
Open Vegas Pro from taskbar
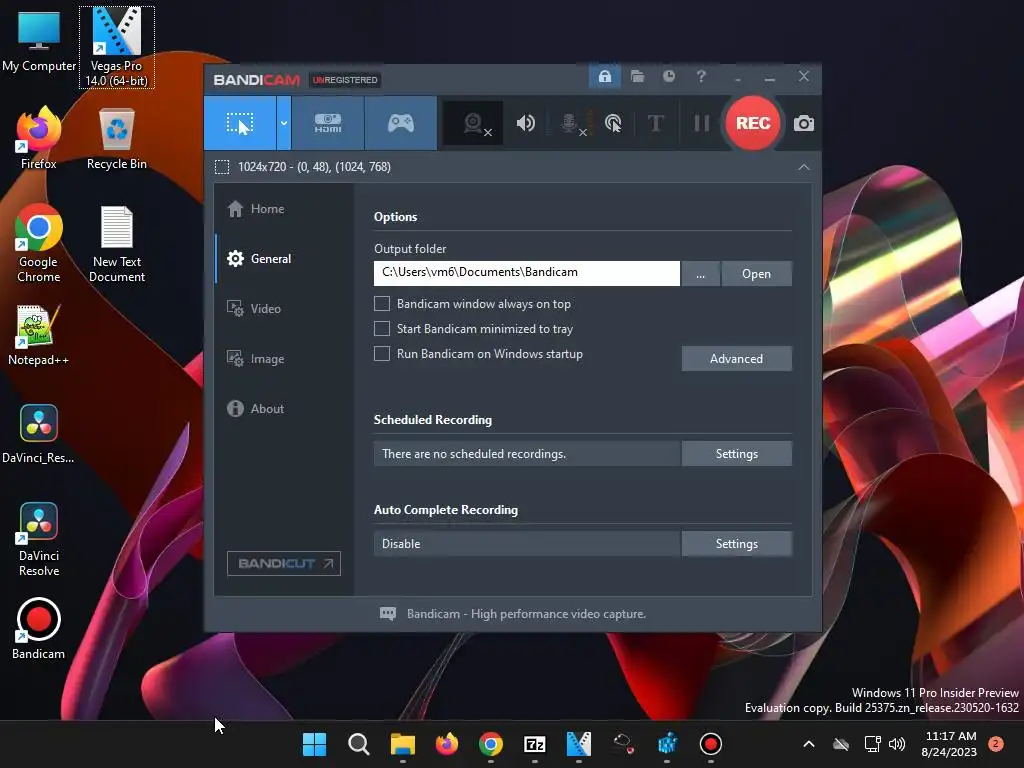pos(579,744)
